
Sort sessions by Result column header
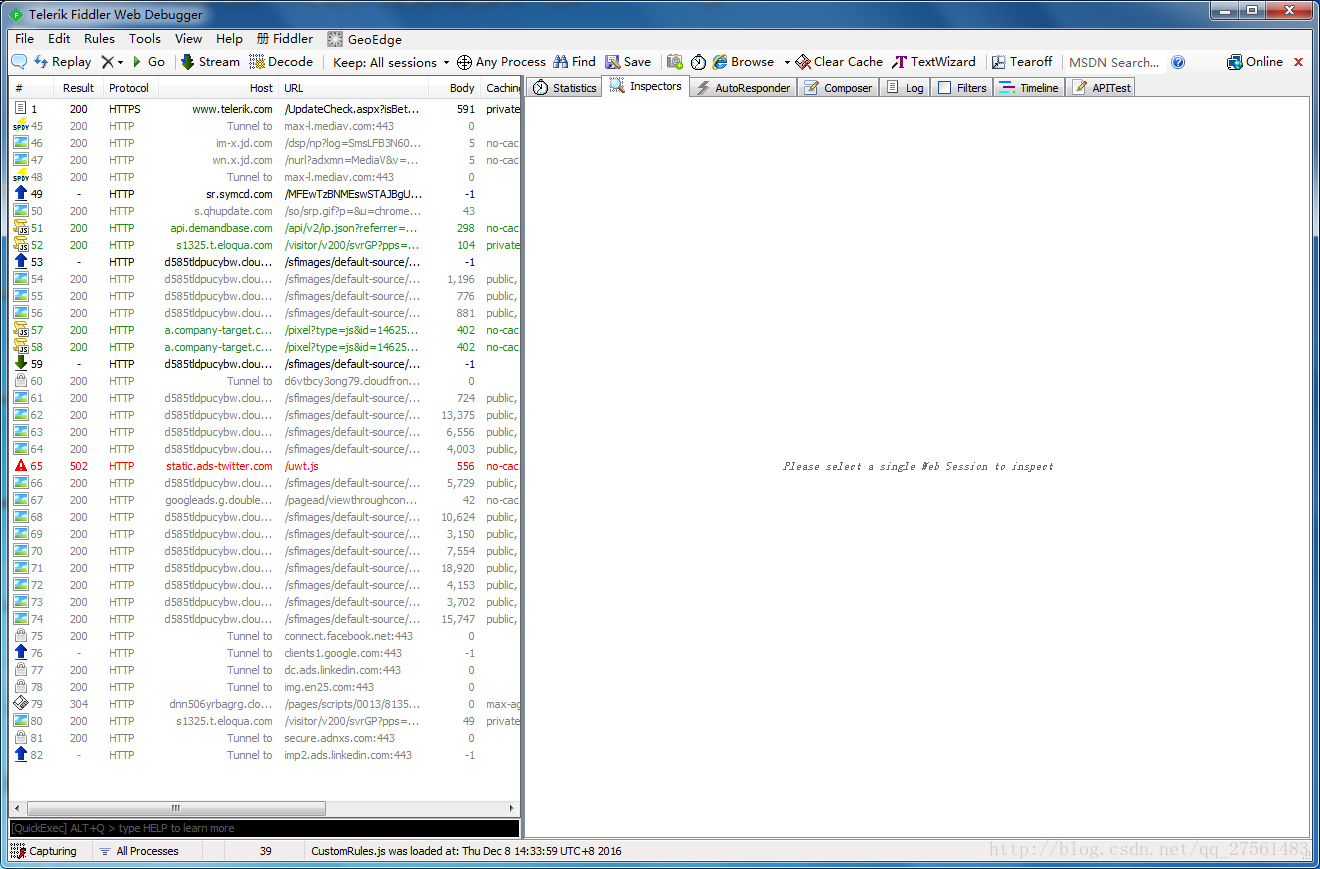point(78,88)
